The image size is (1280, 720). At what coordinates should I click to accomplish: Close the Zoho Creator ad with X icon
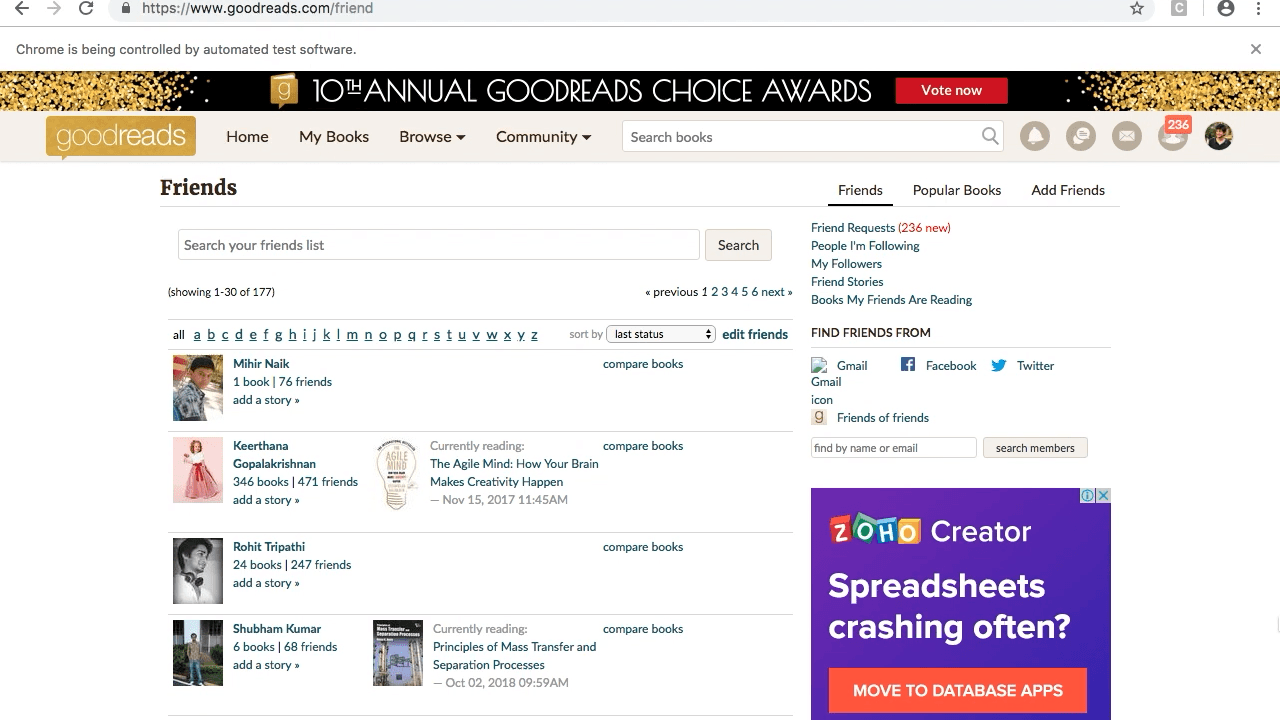coord(1103,496)
